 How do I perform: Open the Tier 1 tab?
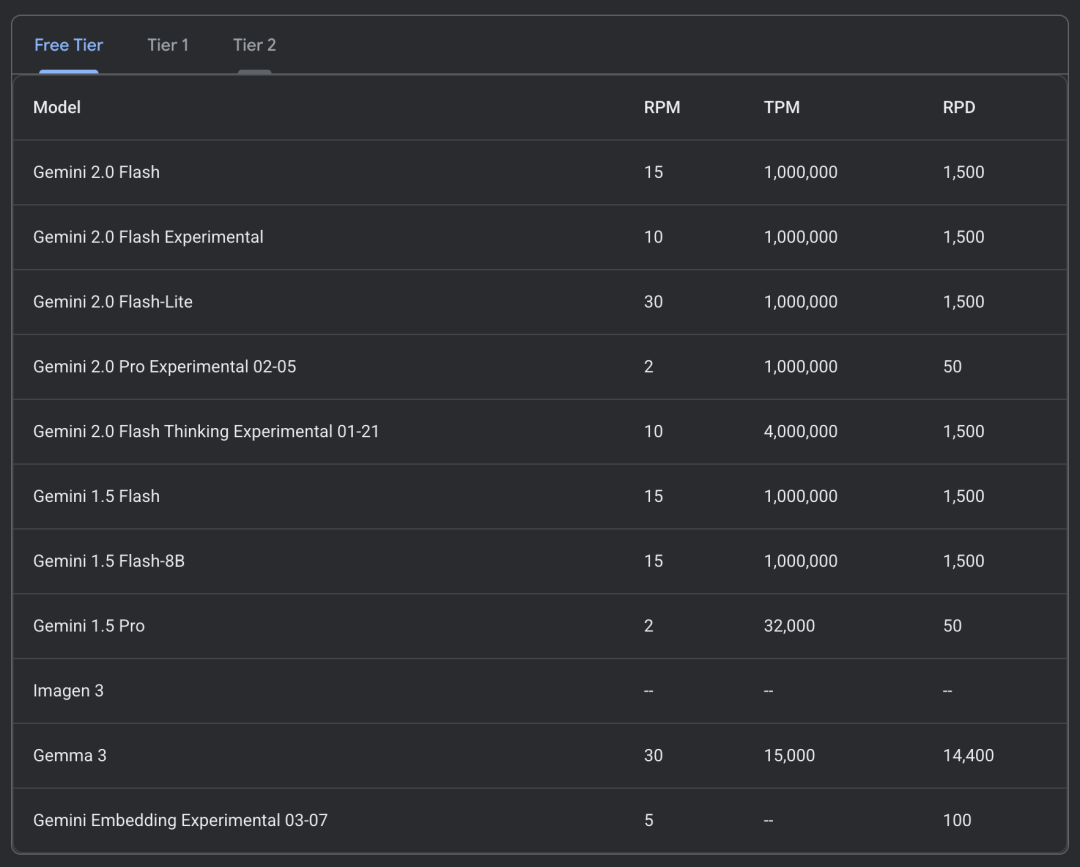tap(168, 45)
